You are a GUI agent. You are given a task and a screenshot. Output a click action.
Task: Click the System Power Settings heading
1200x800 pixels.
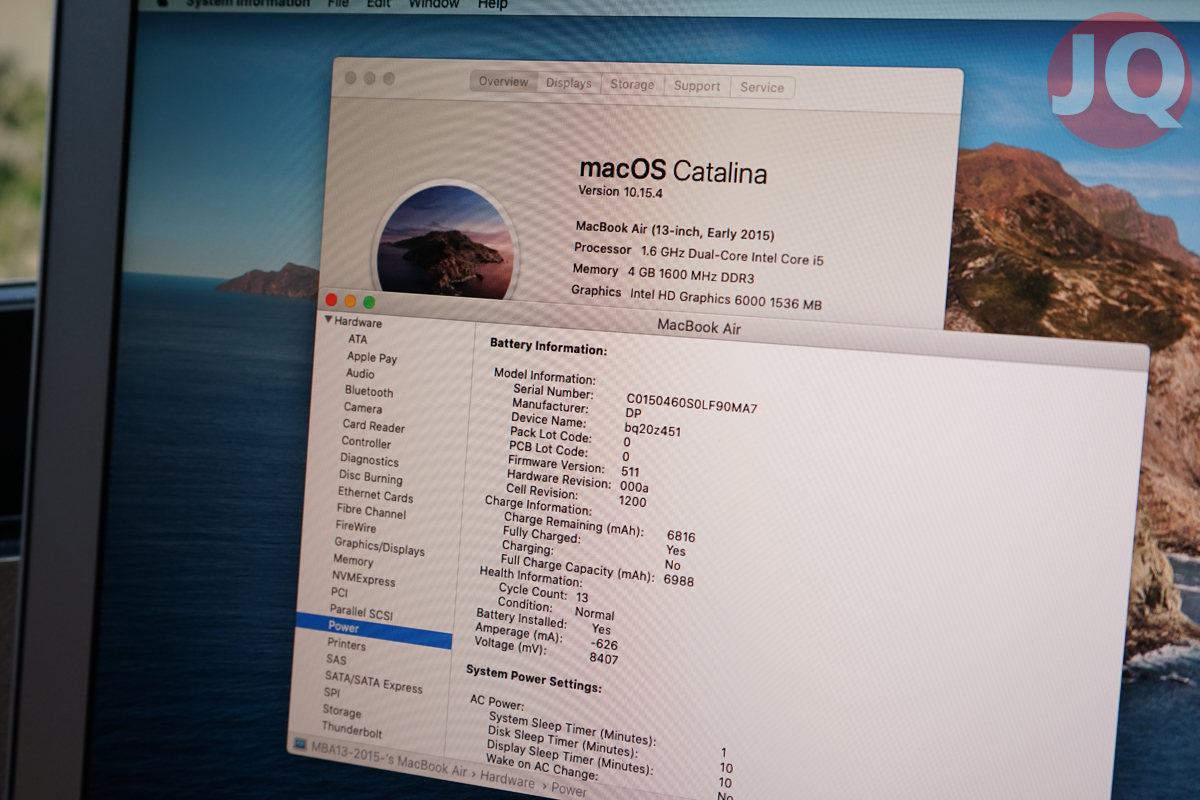point(534,678)
